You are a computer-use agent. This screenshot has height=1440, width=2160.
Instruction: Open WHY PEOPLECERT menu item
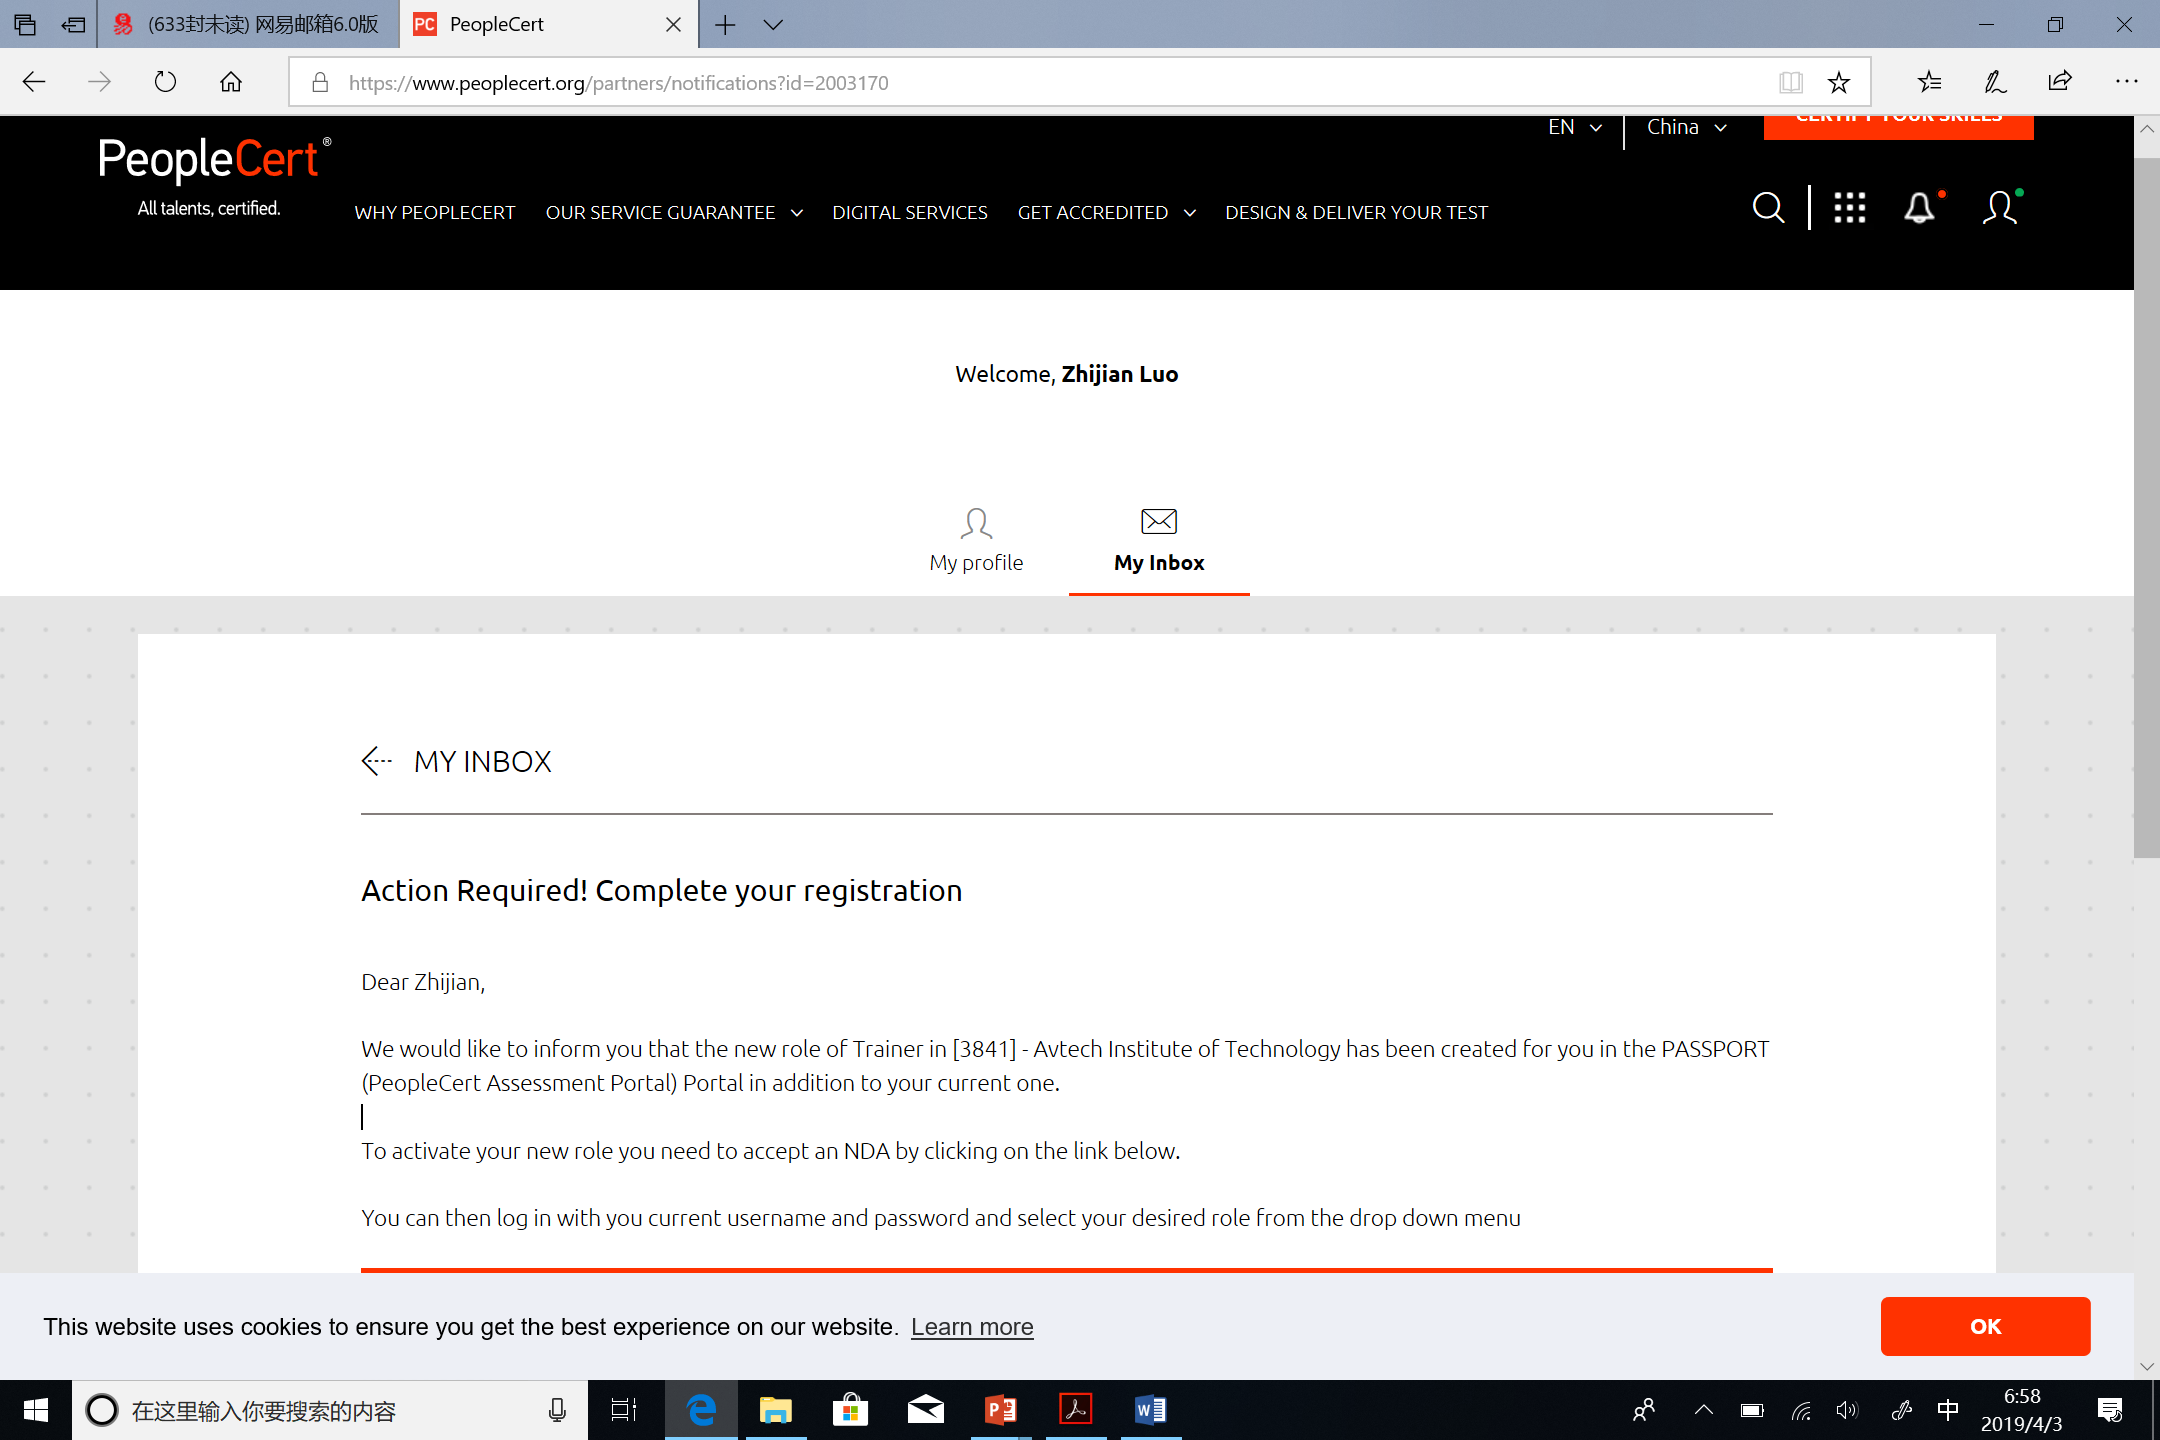[x=434, y=212]
